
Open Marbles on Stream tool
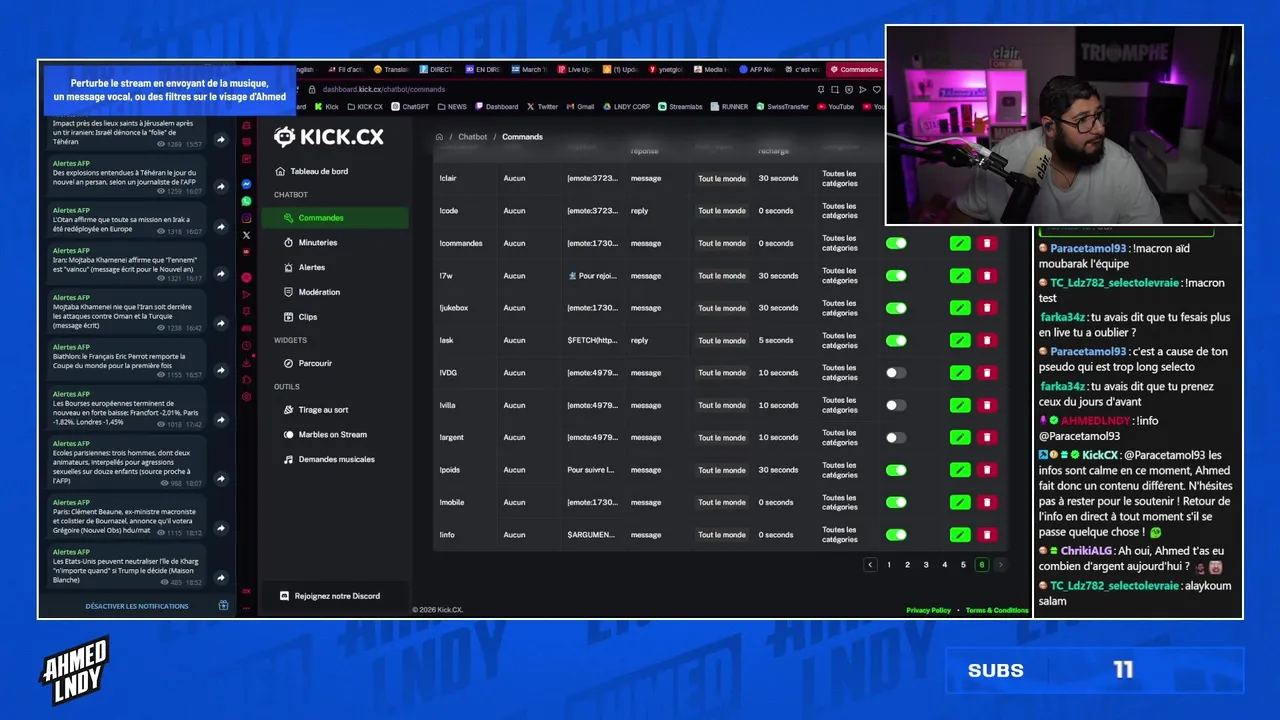coord(335,435)
